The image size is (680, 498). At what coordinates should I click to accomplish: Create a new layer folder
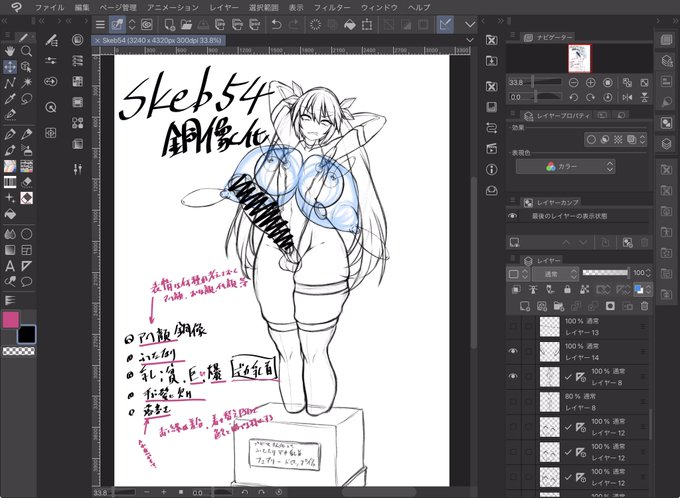click(x=559, y=306)
